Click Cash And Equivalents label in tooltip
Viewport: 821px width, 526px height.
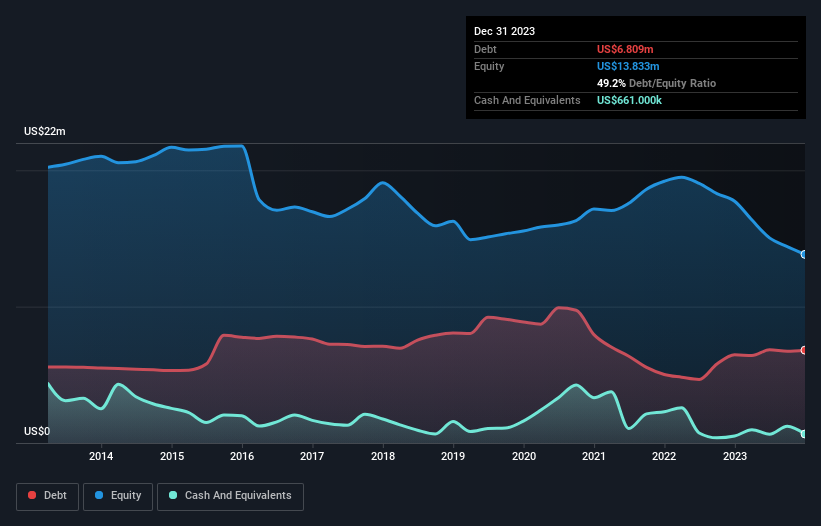[527, 100]
